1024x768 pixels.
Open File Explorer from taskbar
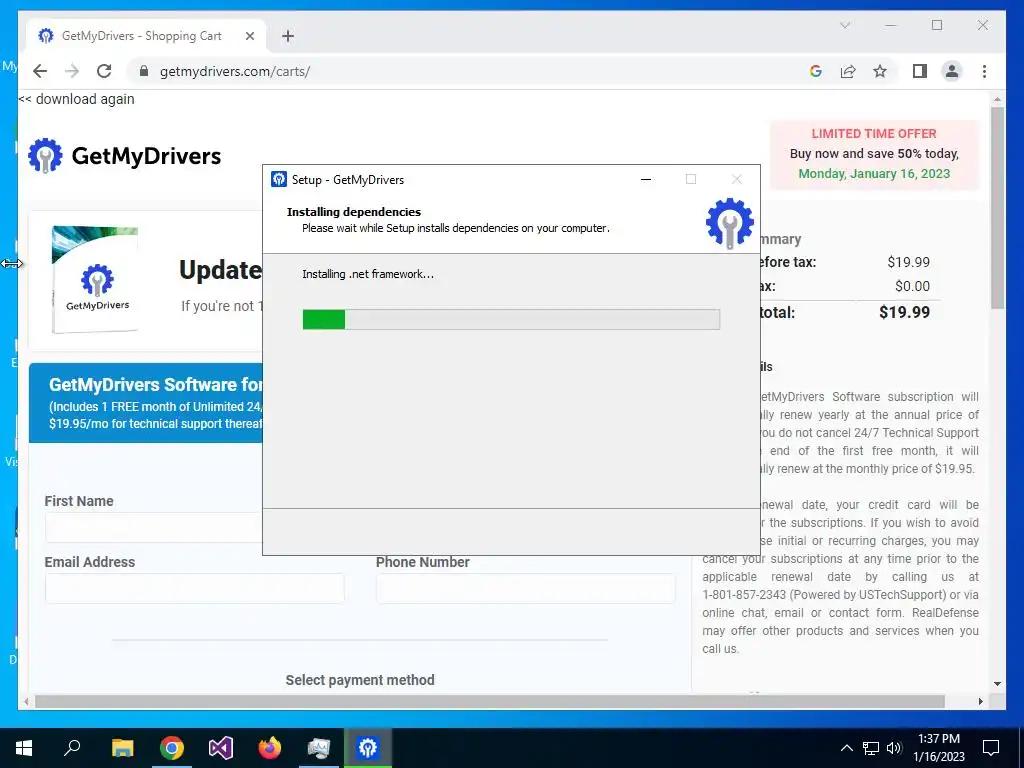tap(122, 748)
